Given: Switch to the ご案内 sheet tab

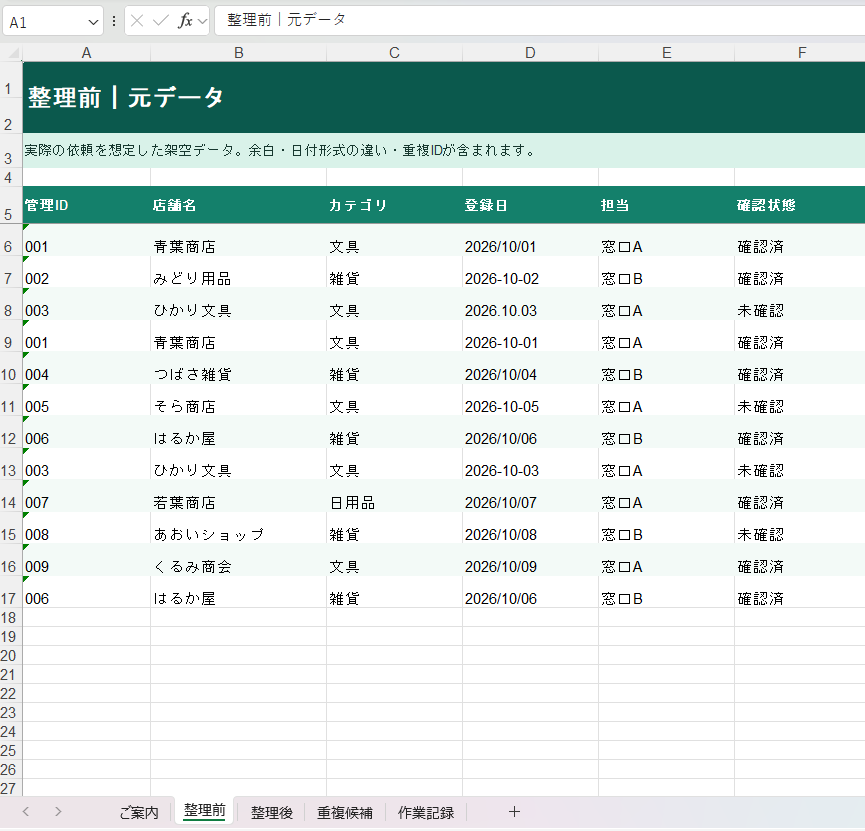Looking at the screenshot, I should pos(139,812).
